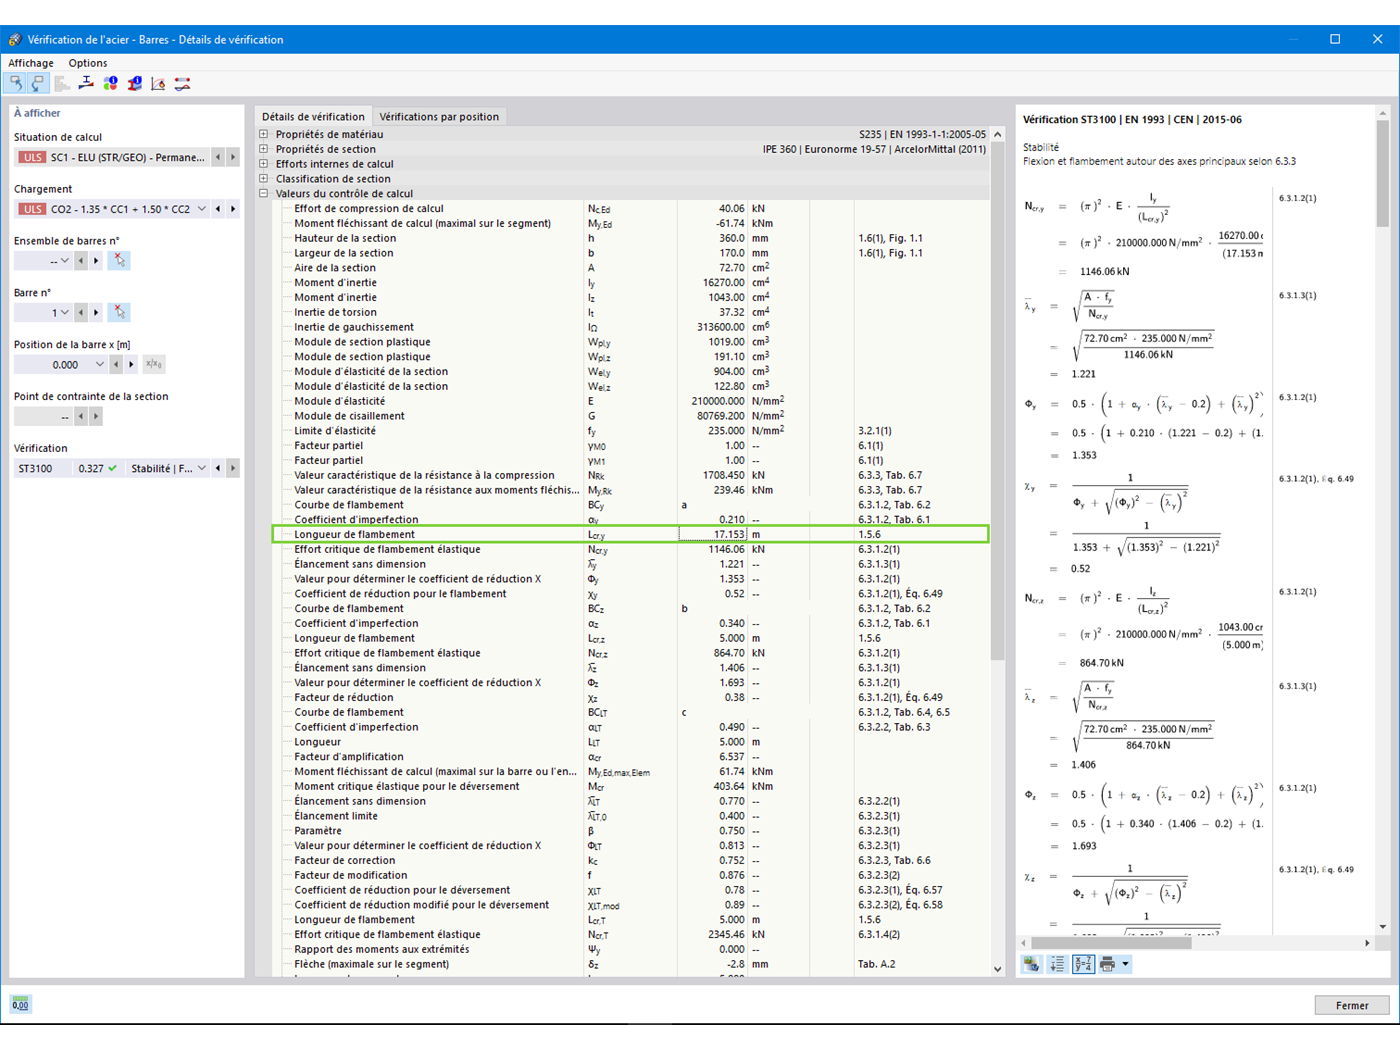Click the formula panel horizontal scrollbar
The width and height of the screenshot is (1400, 1050).
1111,943
